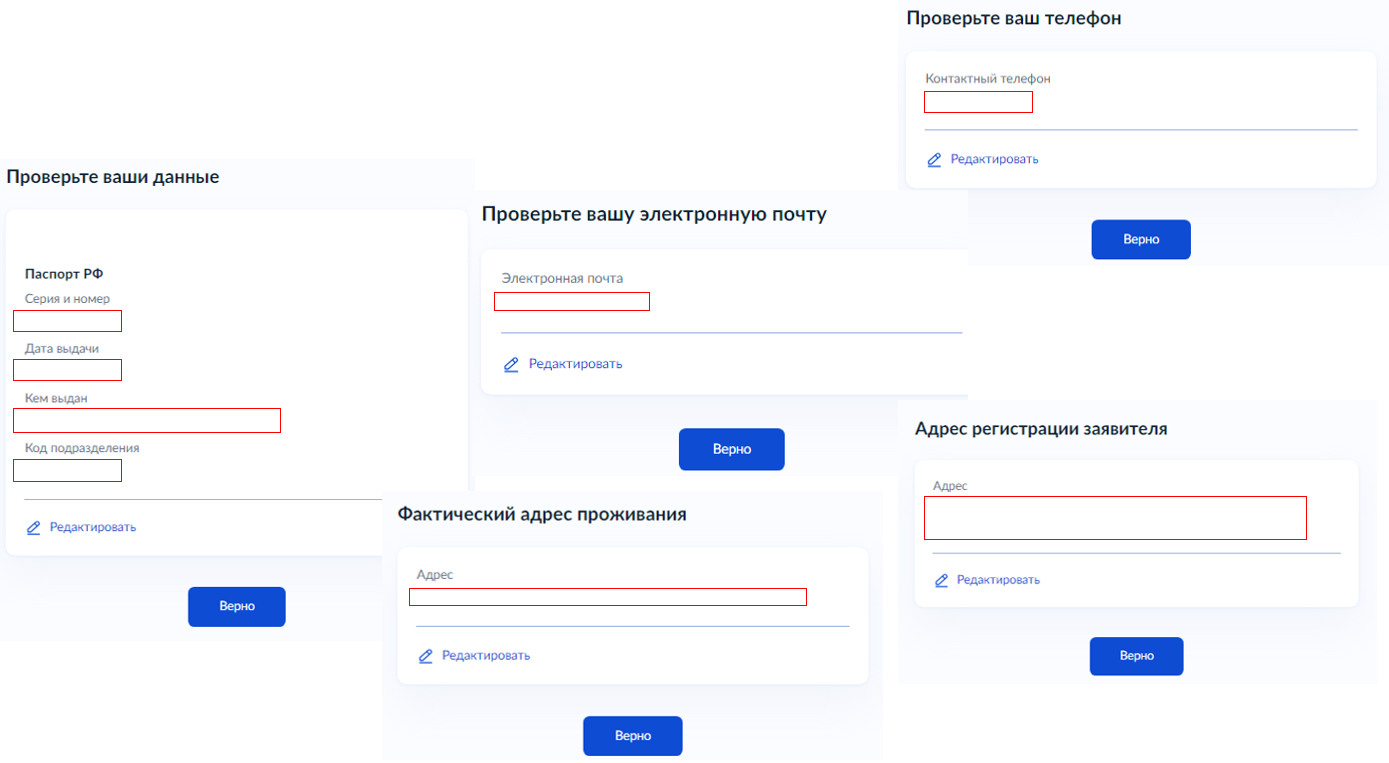Open Редактировать link for passport data
Screen dimensions: 1389x763
pyautogui.click(x=93, y=527)
